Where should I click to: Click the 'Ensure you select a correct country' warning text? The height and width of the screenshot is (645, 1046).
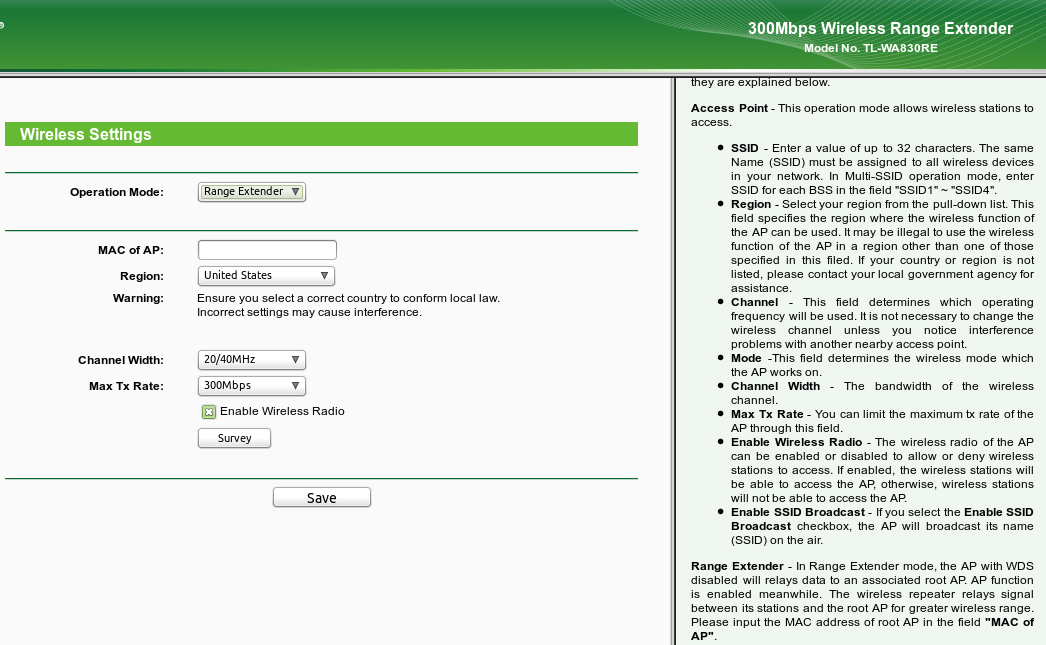pyautogui.click(x=348, y=298)
